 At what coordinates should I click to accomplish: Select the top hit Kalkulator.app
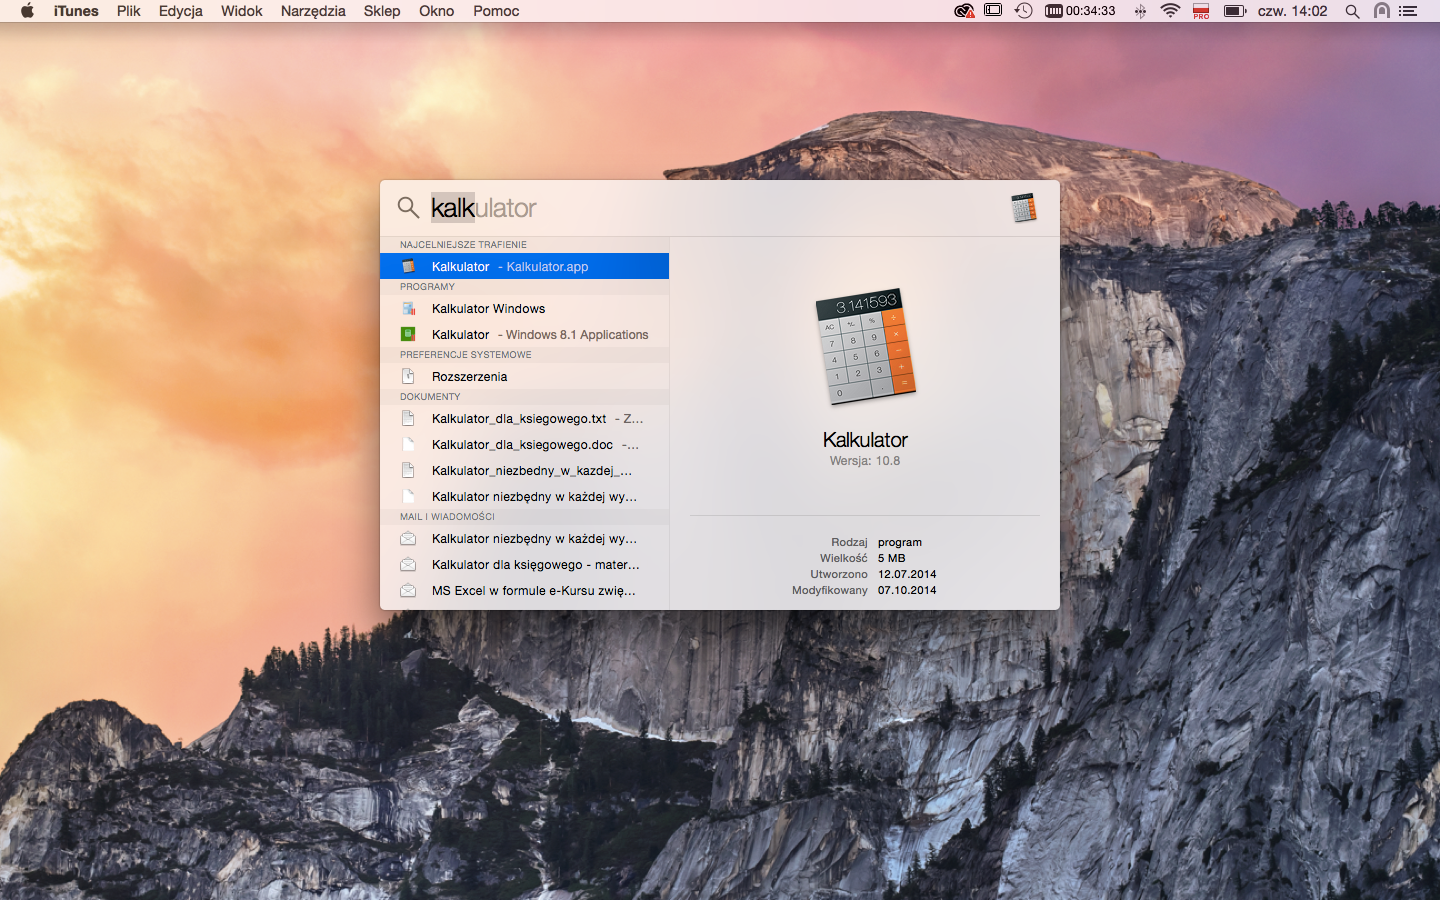click(524, 266)
